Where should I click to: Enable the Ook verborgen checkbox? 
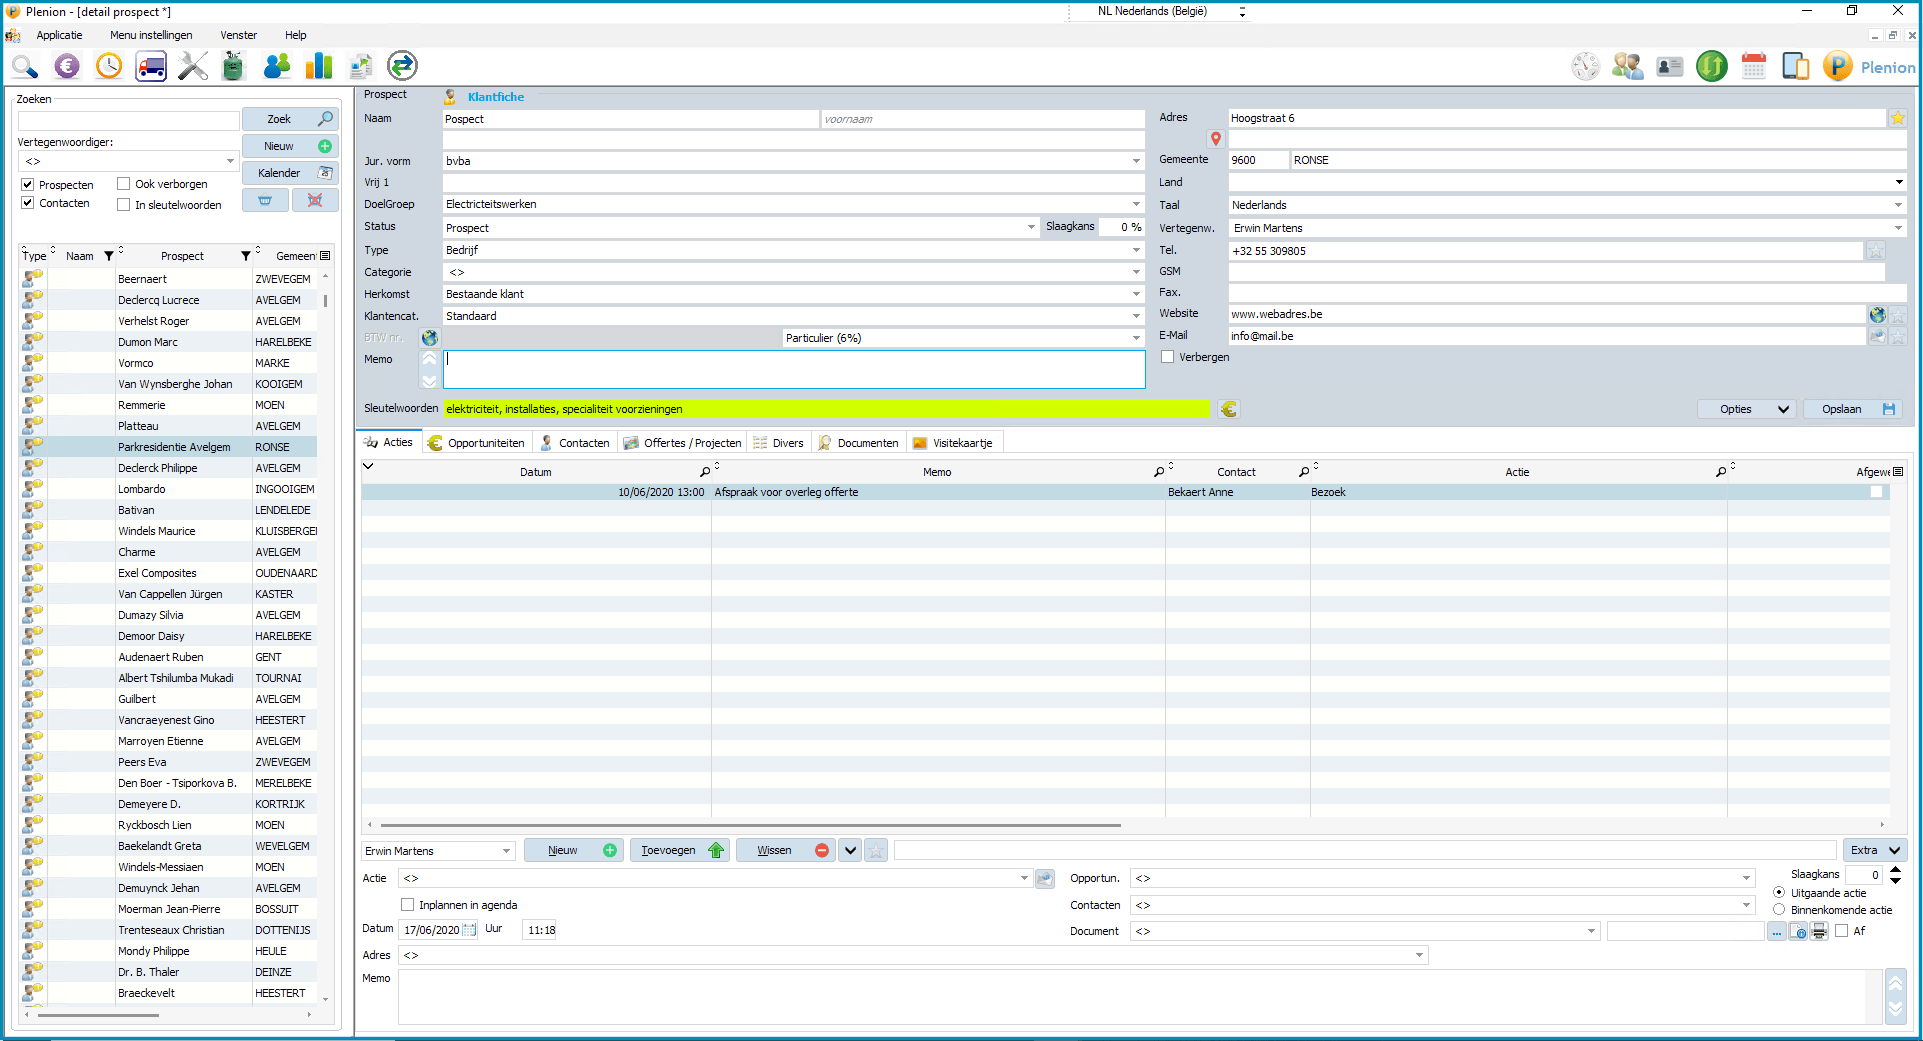122,182
